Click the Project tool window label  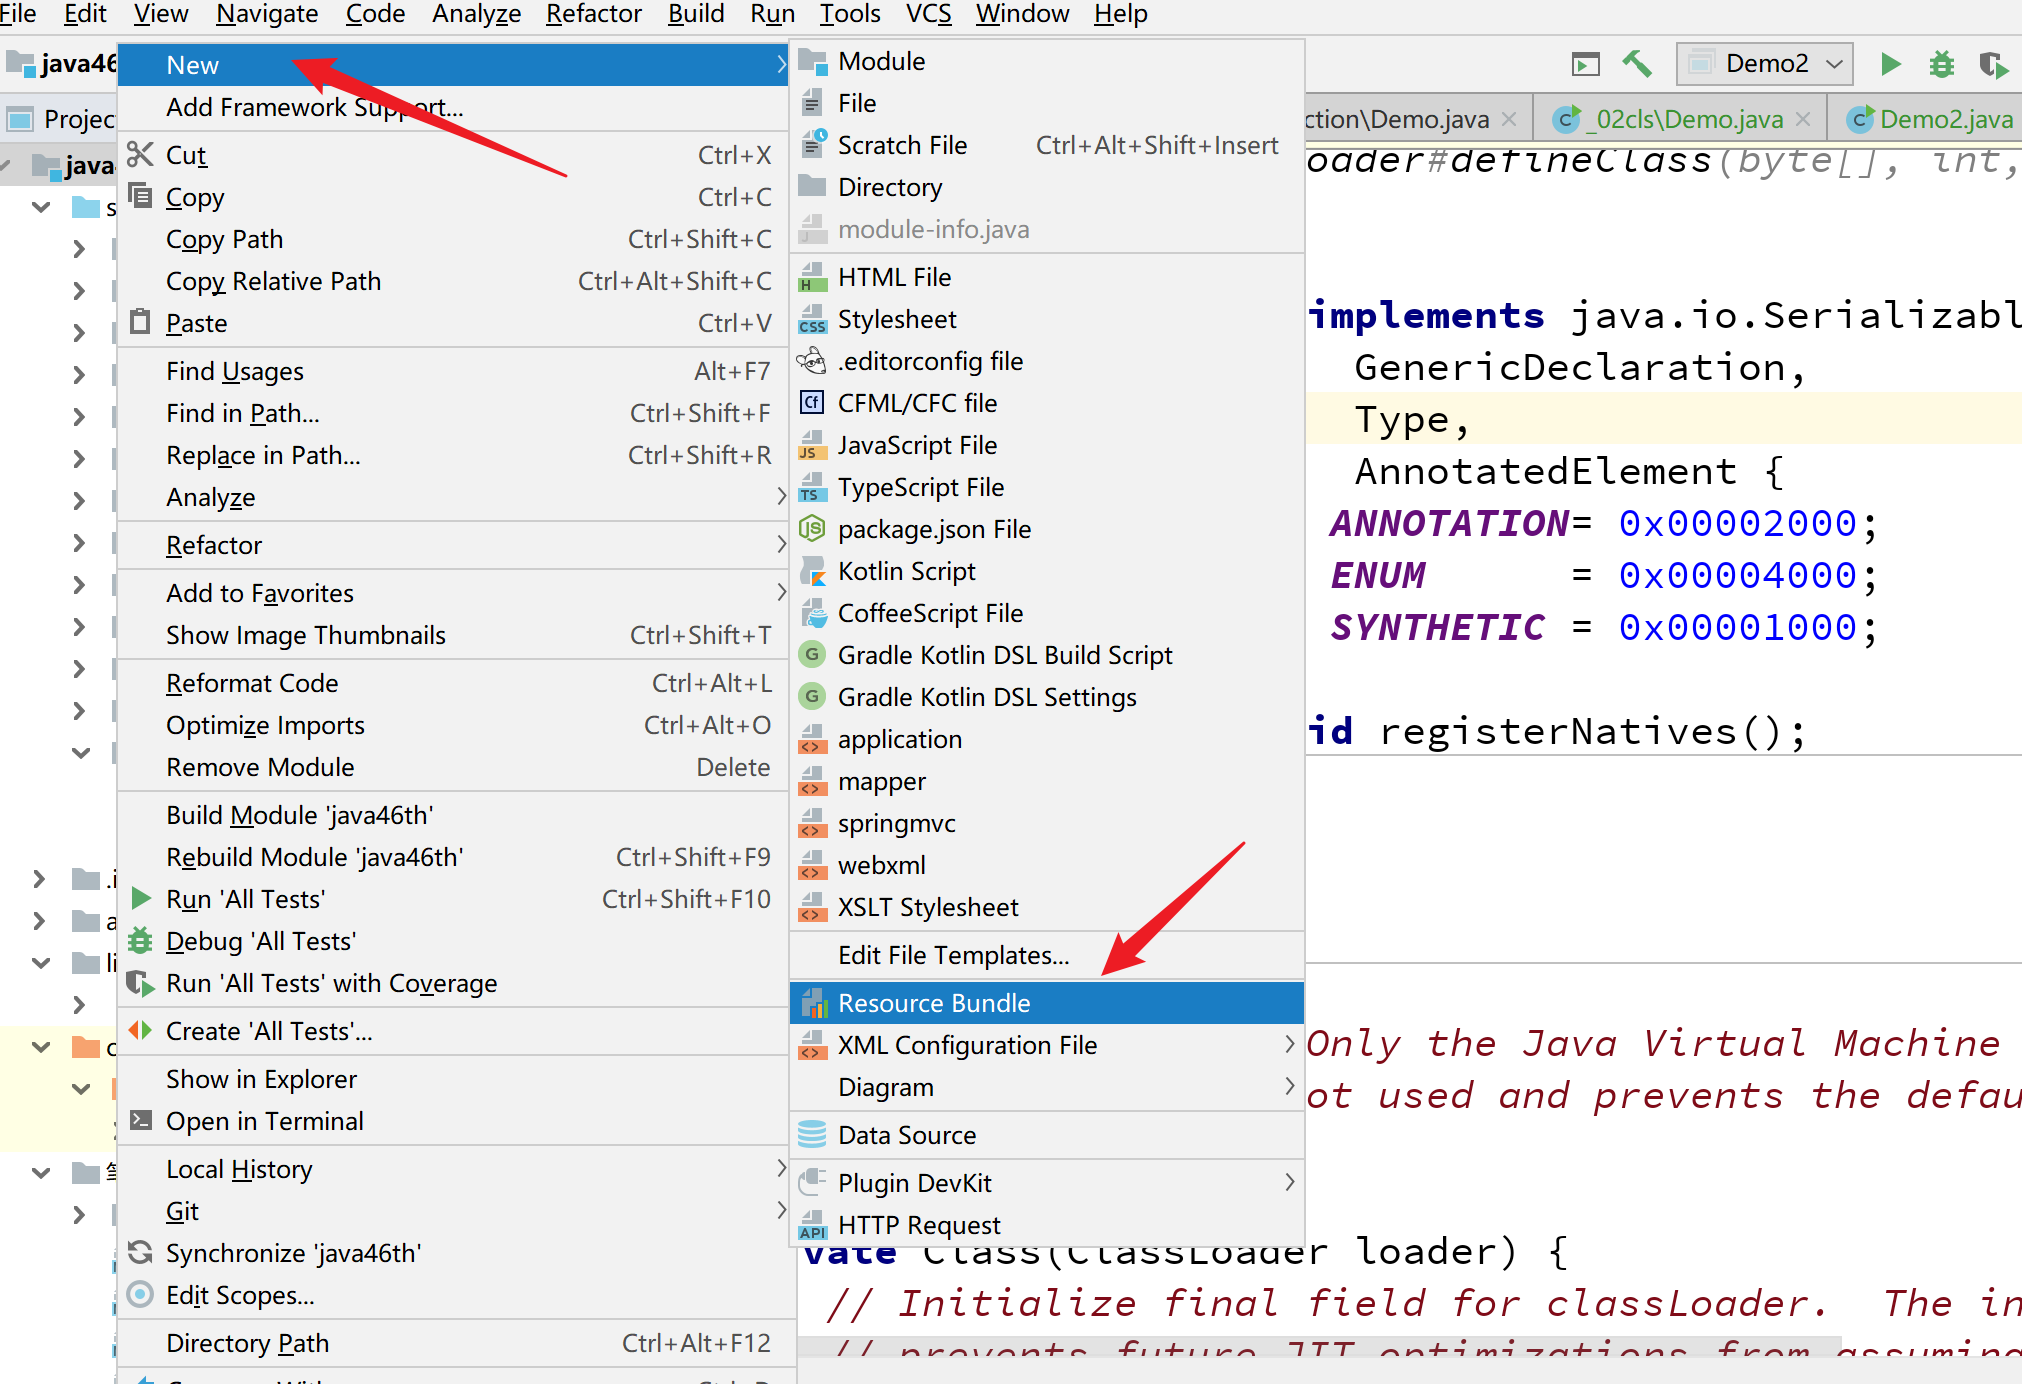78,120
